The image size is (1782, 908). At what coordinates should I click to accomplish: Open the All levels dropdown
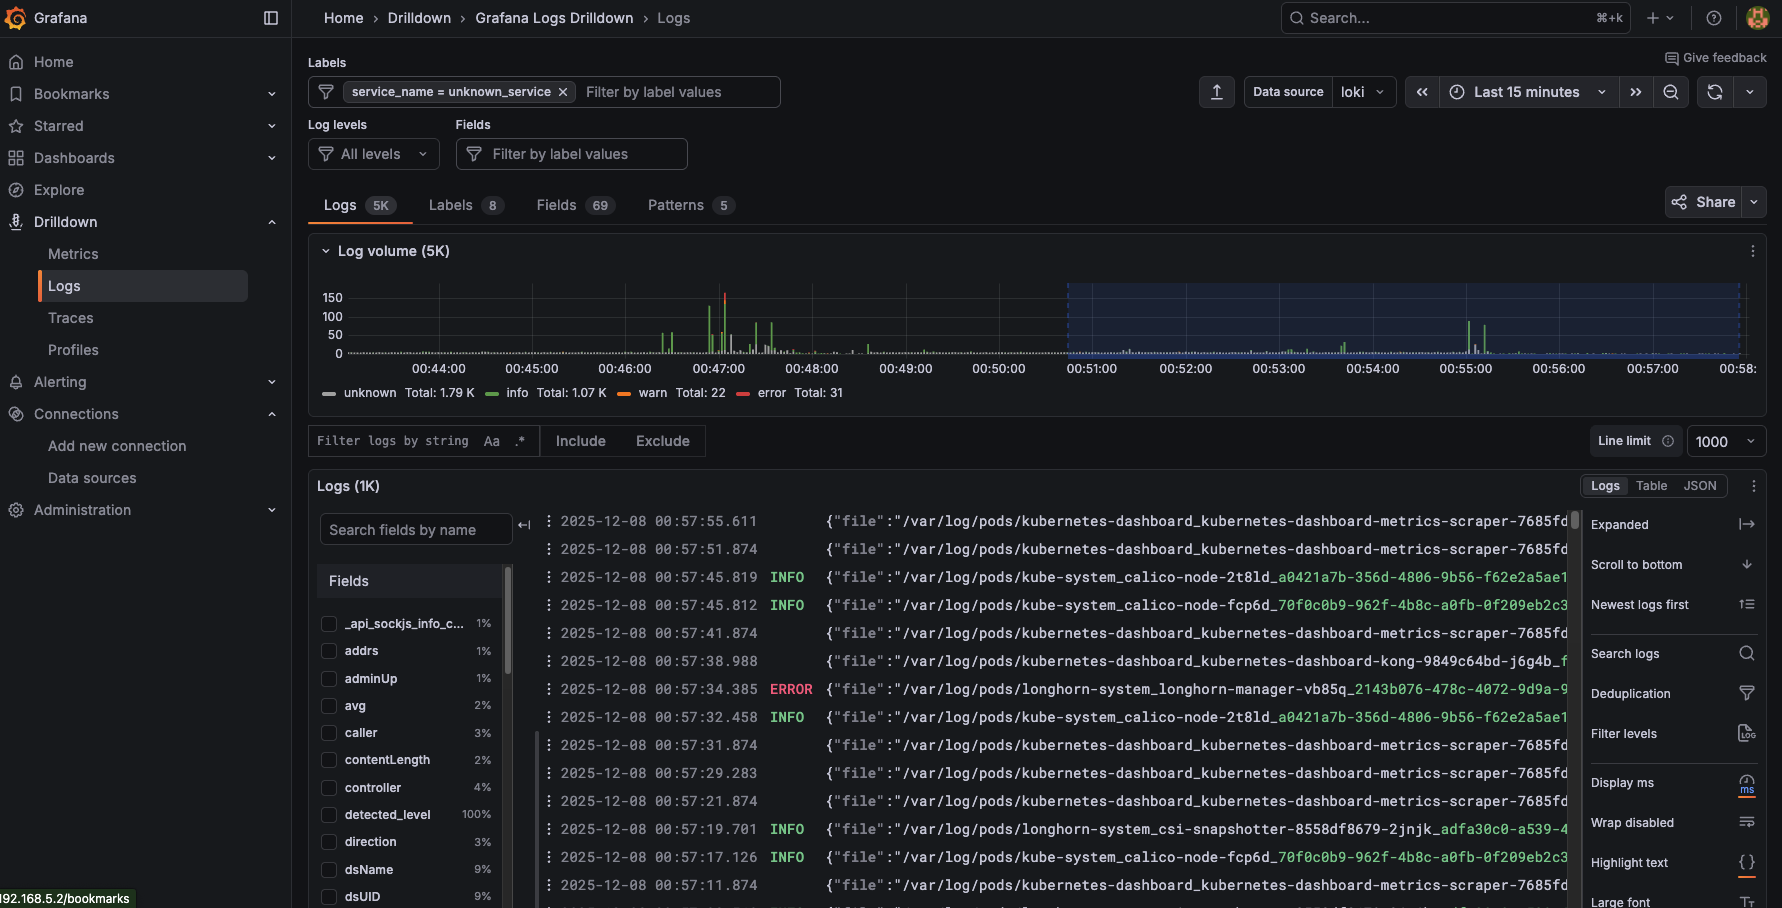tap(374, 154)
